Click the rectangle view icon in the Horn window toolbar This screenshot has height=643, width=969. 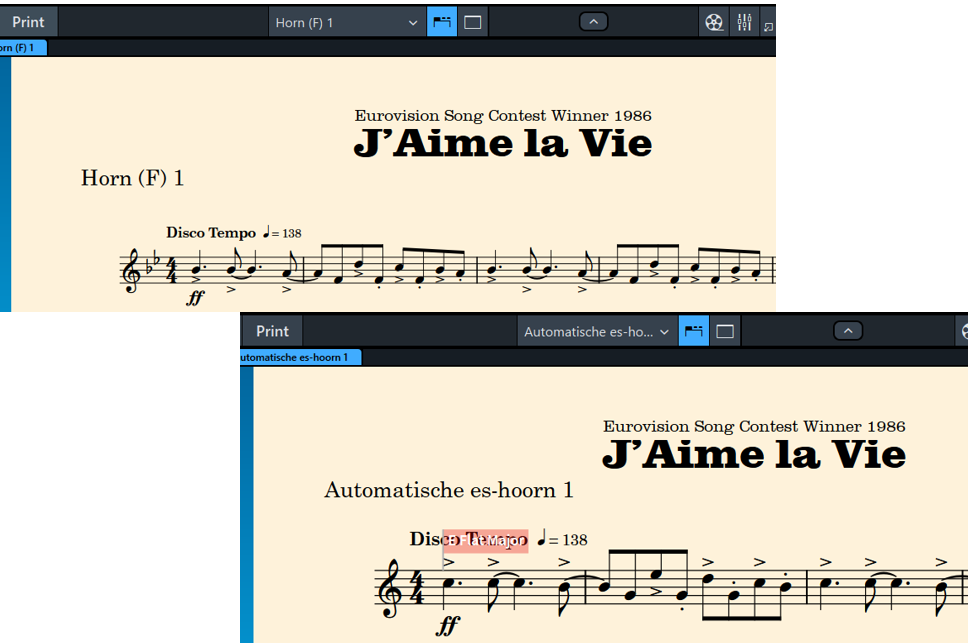tap(473, 22)
